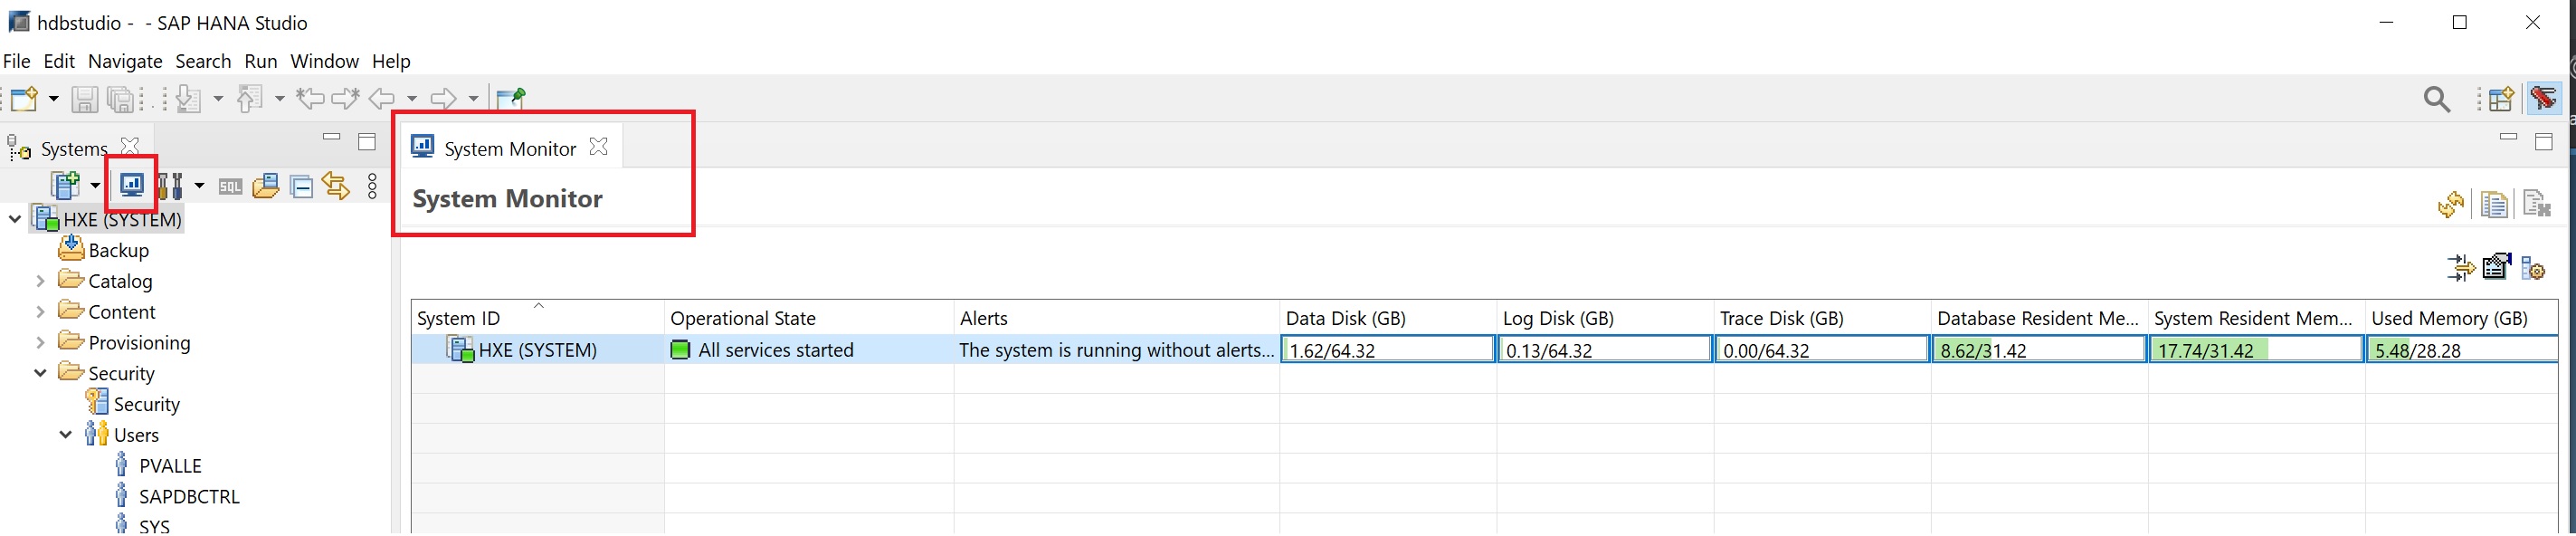
Task: Expand the Provisioning folder
Action: tap(40, 343)
